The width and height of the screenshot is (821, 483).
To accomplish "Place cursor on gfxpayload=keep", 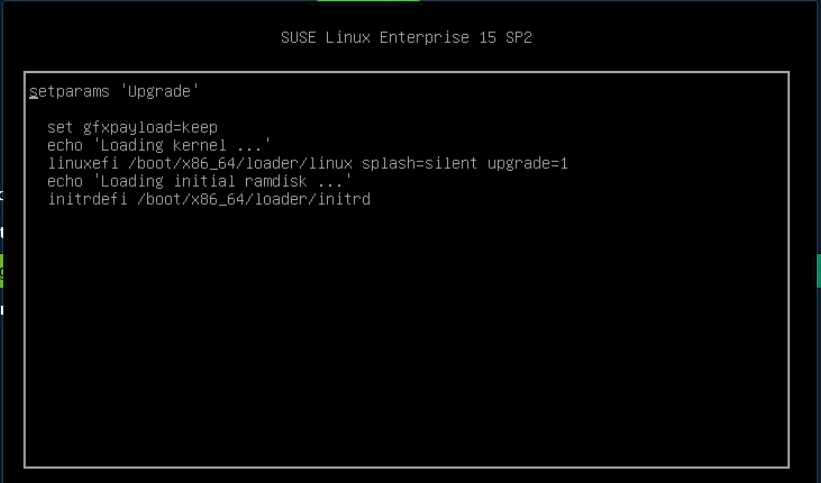I will [x=150, y=128].
